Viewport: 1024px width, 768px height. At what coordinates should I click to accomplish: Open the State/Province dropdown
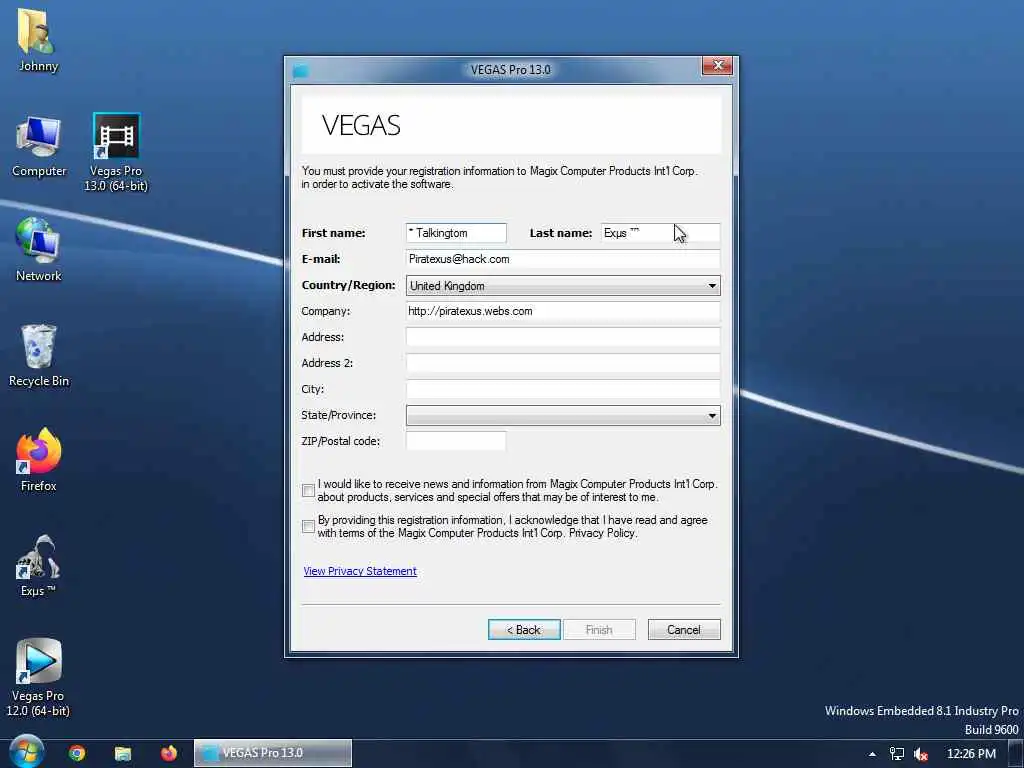click(x=563, y=415)
